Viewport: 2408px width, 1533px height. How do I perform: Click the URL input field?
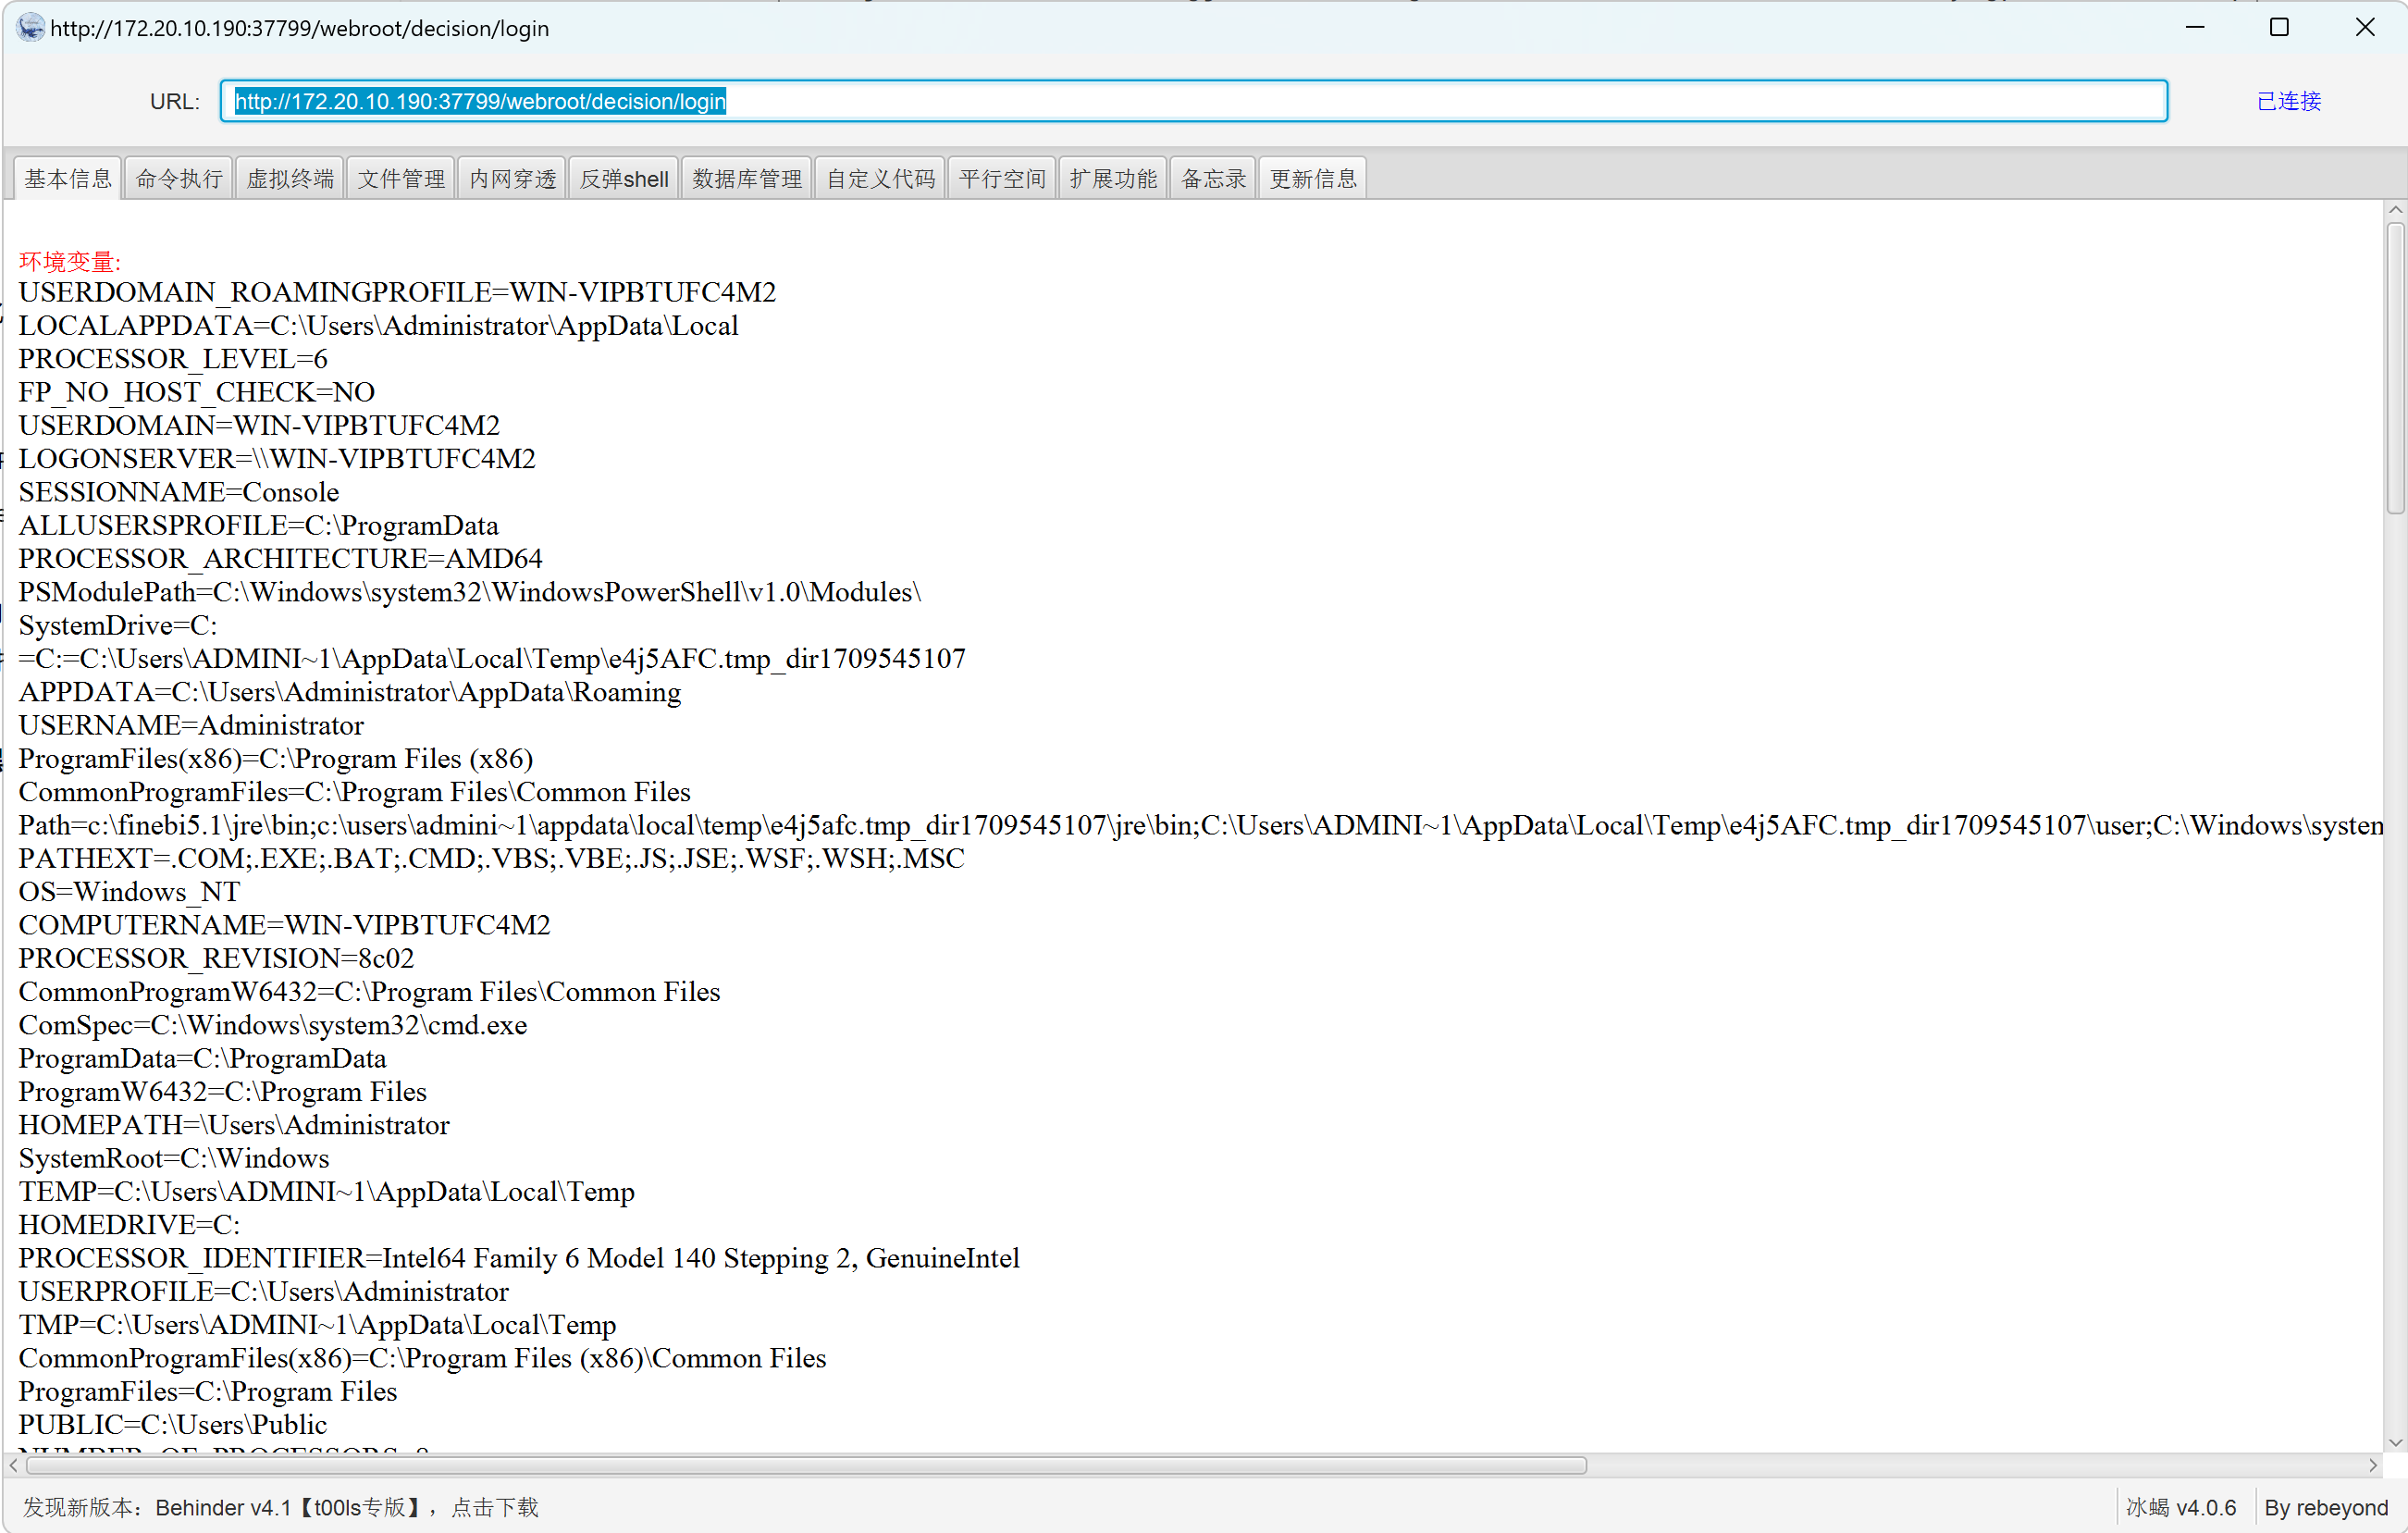pyautogui.click(x=1193, y=101)
